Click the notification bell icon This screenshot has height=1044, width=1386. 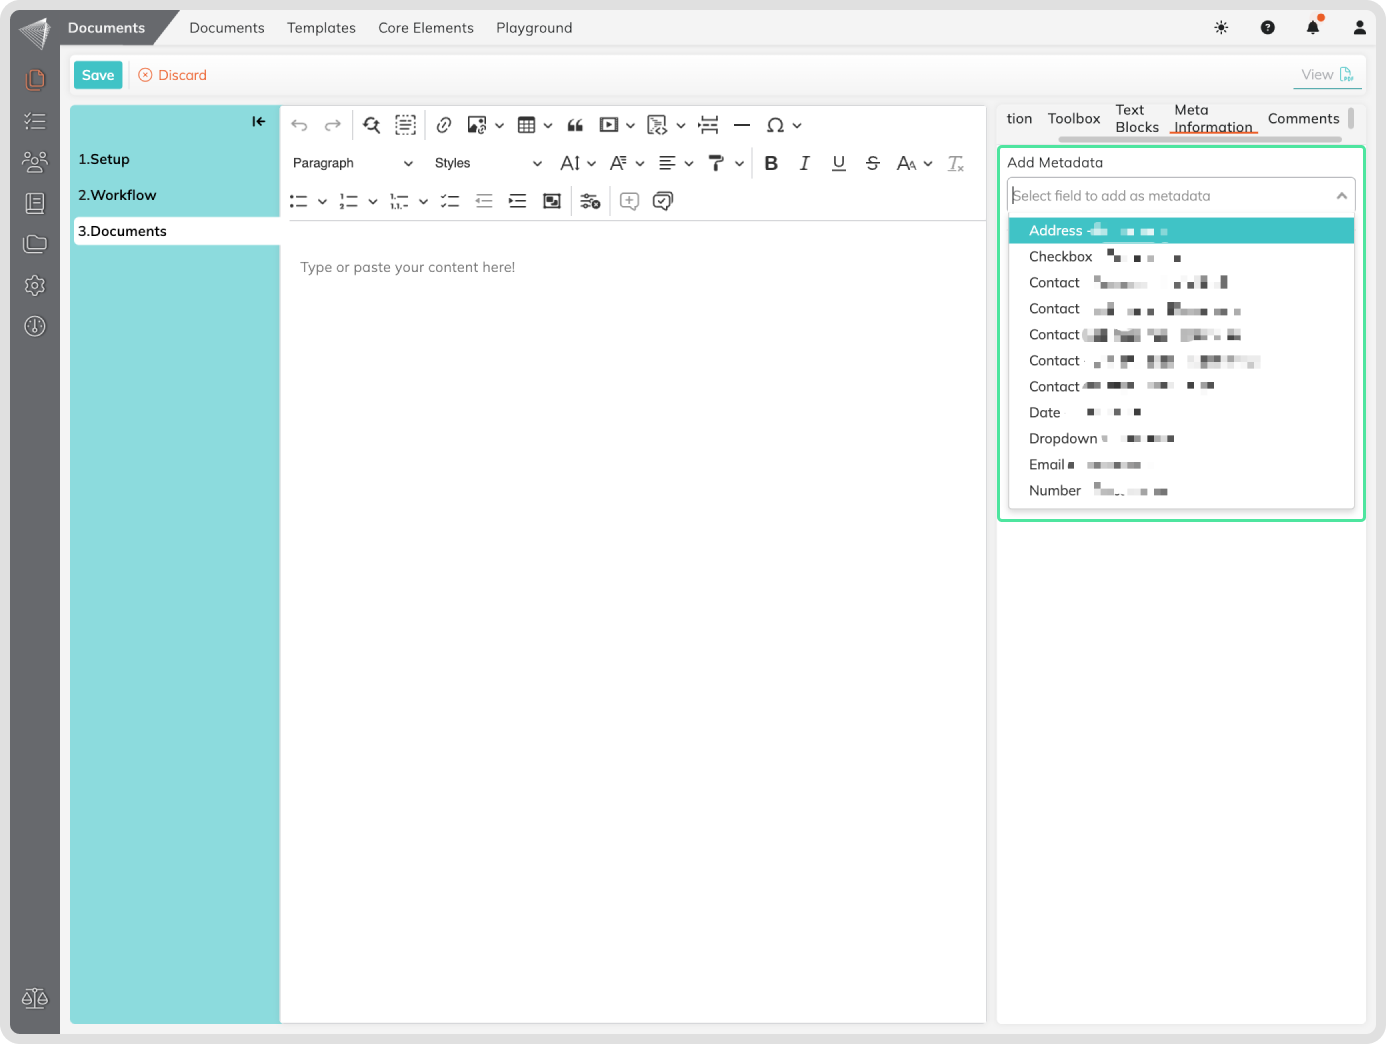point(1313,28)
